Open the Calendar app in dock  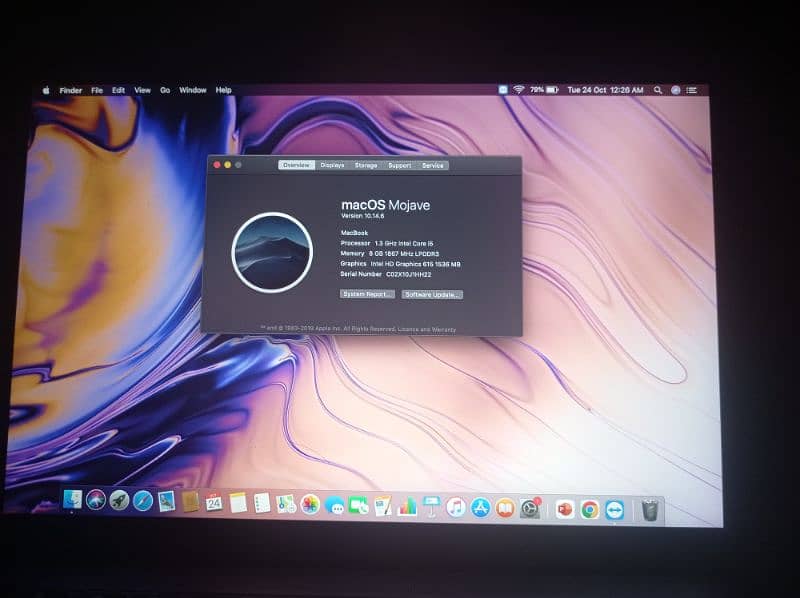(x=214, y=503)
